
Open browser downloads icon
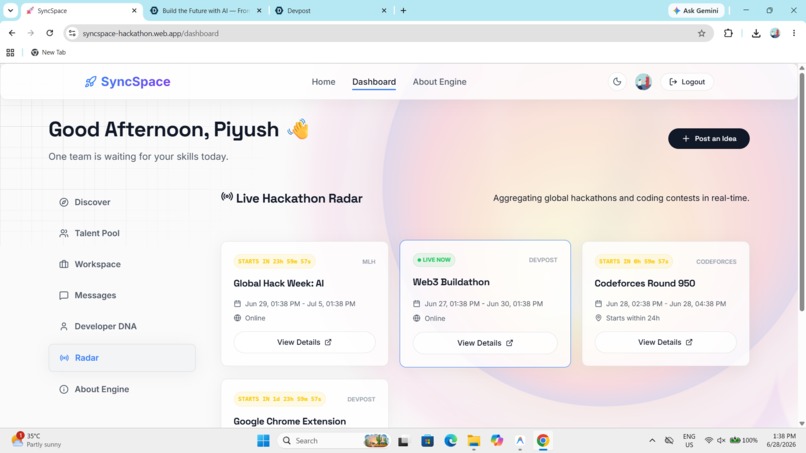tap(756, 33)
